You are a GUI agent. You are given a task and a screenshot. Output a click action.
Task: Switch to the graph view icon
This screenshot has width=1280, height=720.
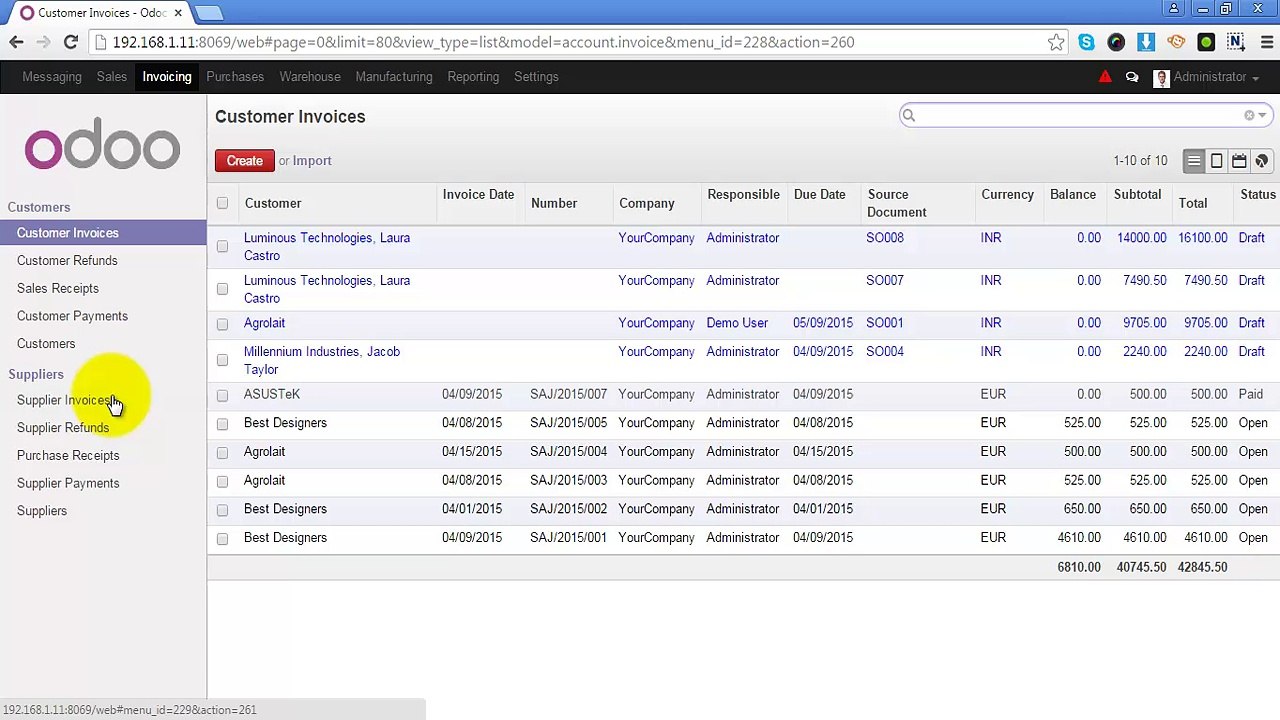pyautogui.click(x=1262, y=161)
